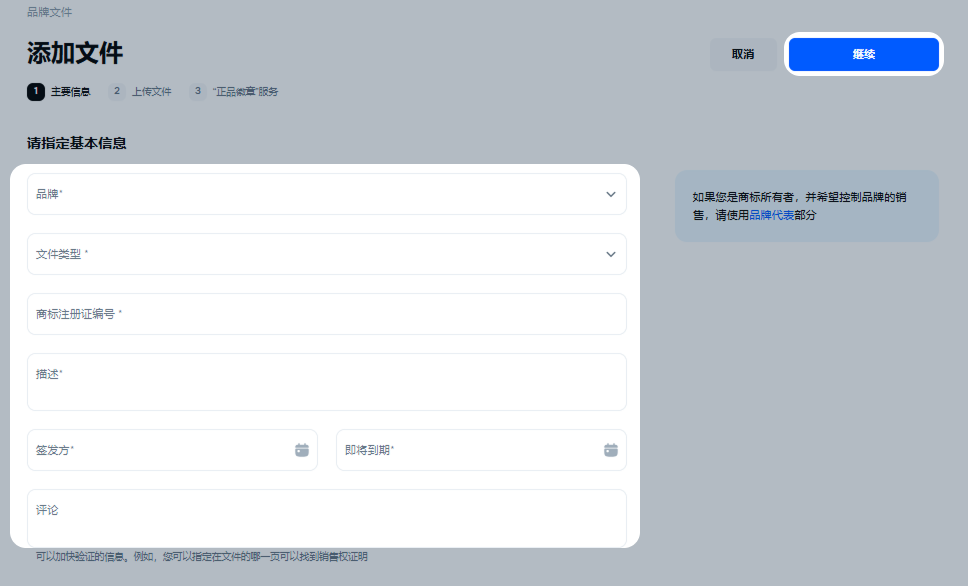
Task: Go to 品牌文件 breadcrumb
Action: [49, 12]
